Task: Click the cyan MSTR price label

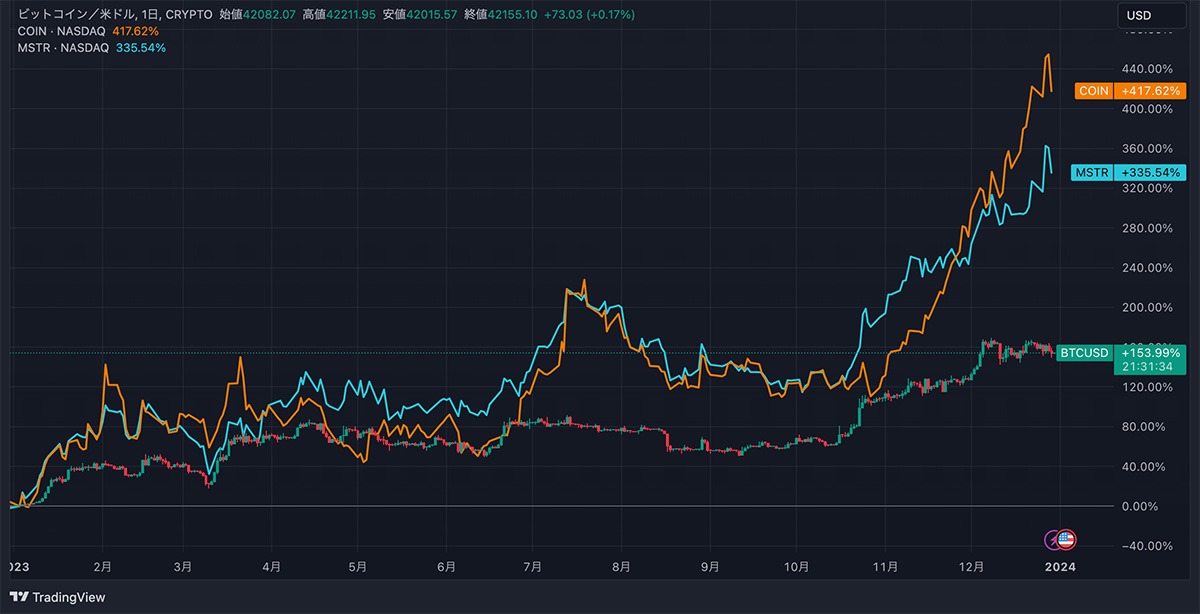Action: coord(1128,172)
